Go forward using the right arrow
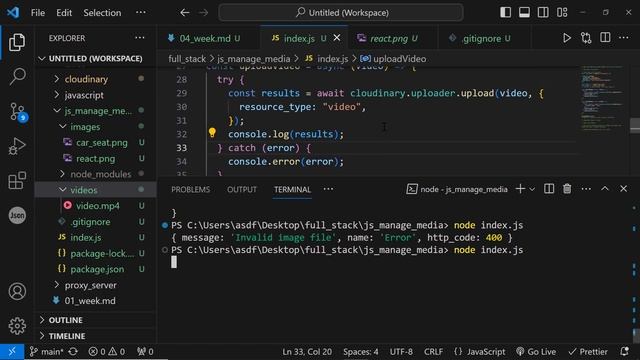 (203, 13)
